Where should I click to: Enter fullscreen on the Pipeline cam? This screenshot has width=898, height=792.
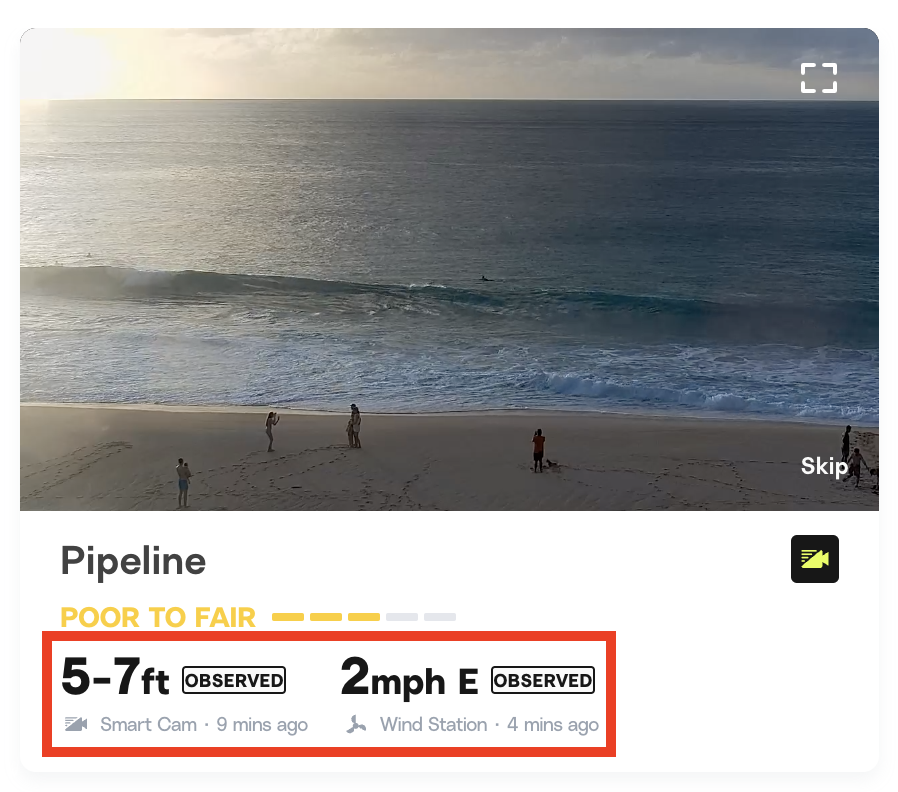tap(818, 78)
